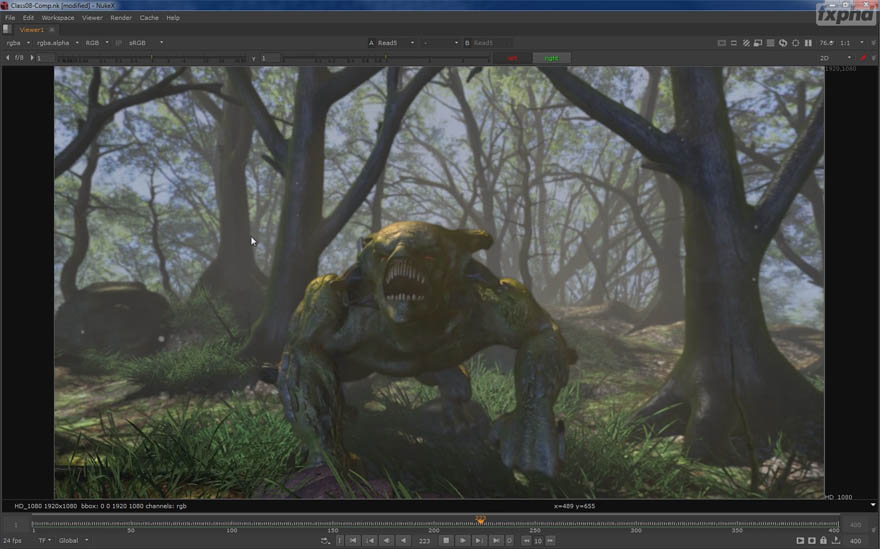Play forwards
This screenshot has height=549, width=880.
pyautogui.click(x=462, y=541)
